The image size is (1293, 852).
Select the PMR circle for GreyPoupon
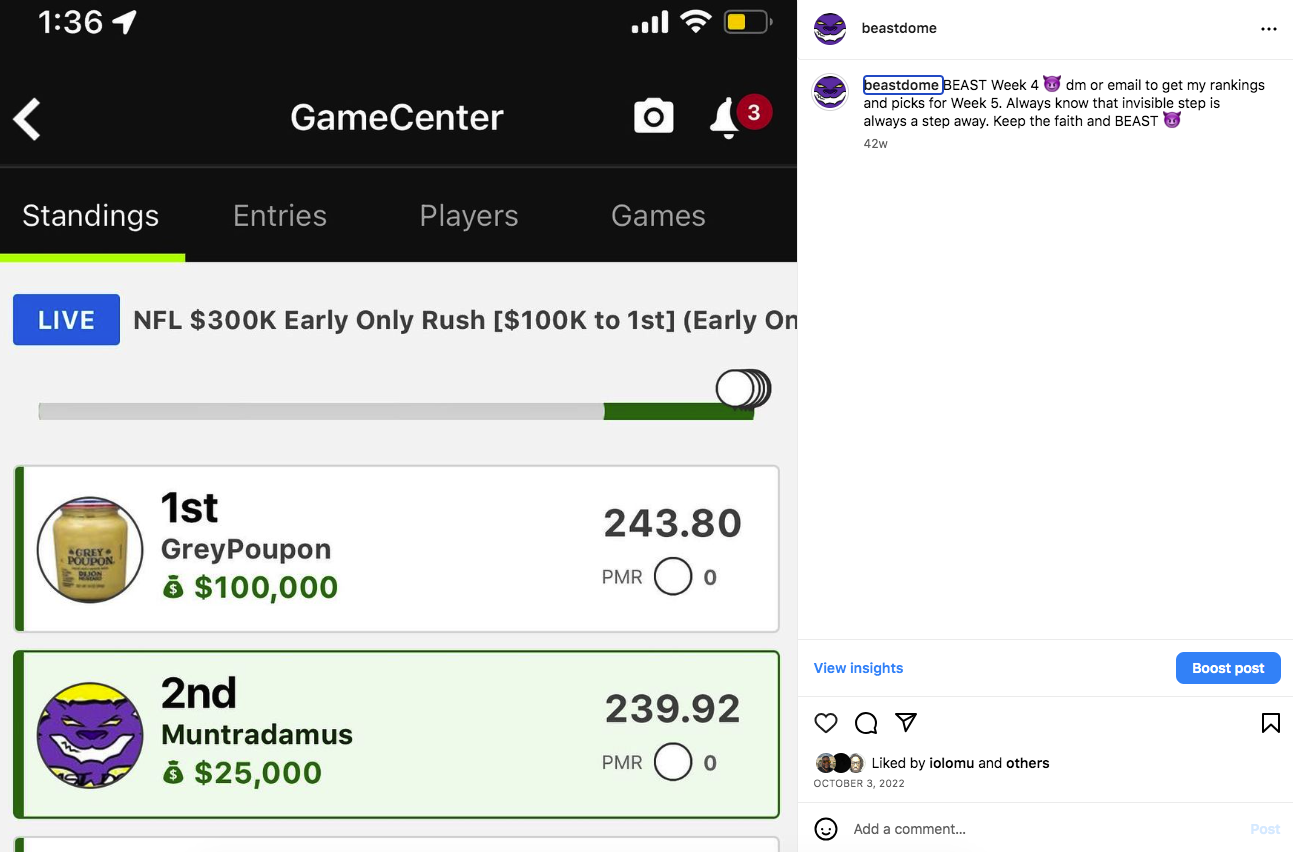tap(673, 577)
